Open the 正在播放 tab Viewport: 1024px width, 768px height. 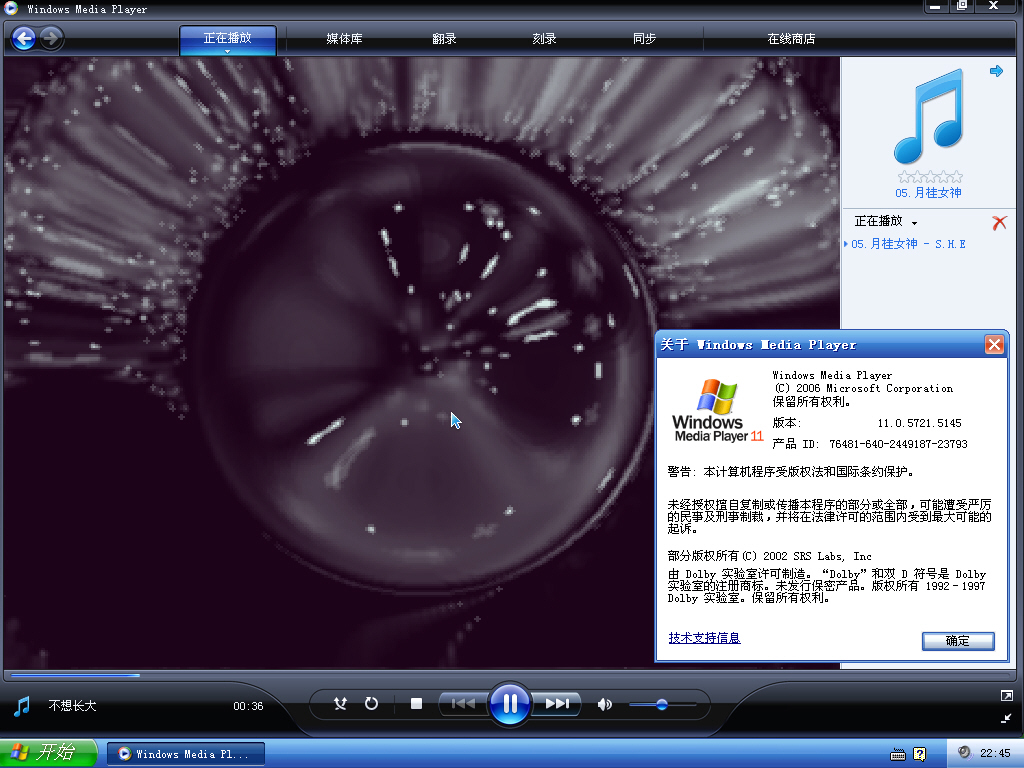[227, 39]
